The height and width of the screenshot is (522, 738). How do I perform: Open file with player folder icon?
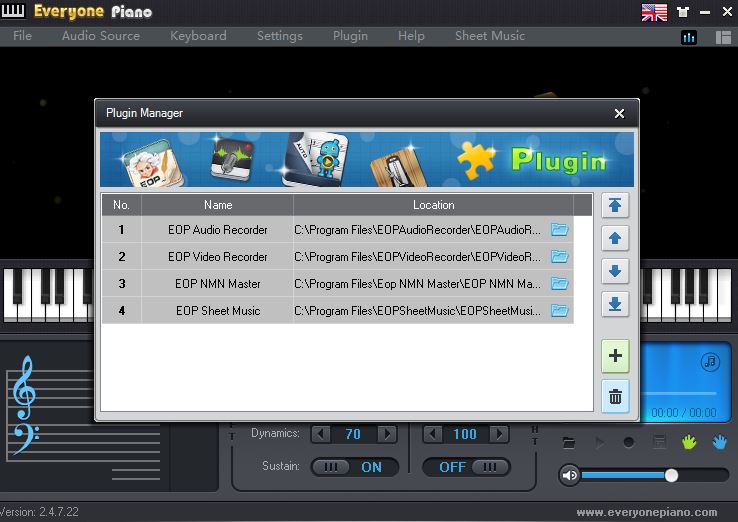pos(569,442)
